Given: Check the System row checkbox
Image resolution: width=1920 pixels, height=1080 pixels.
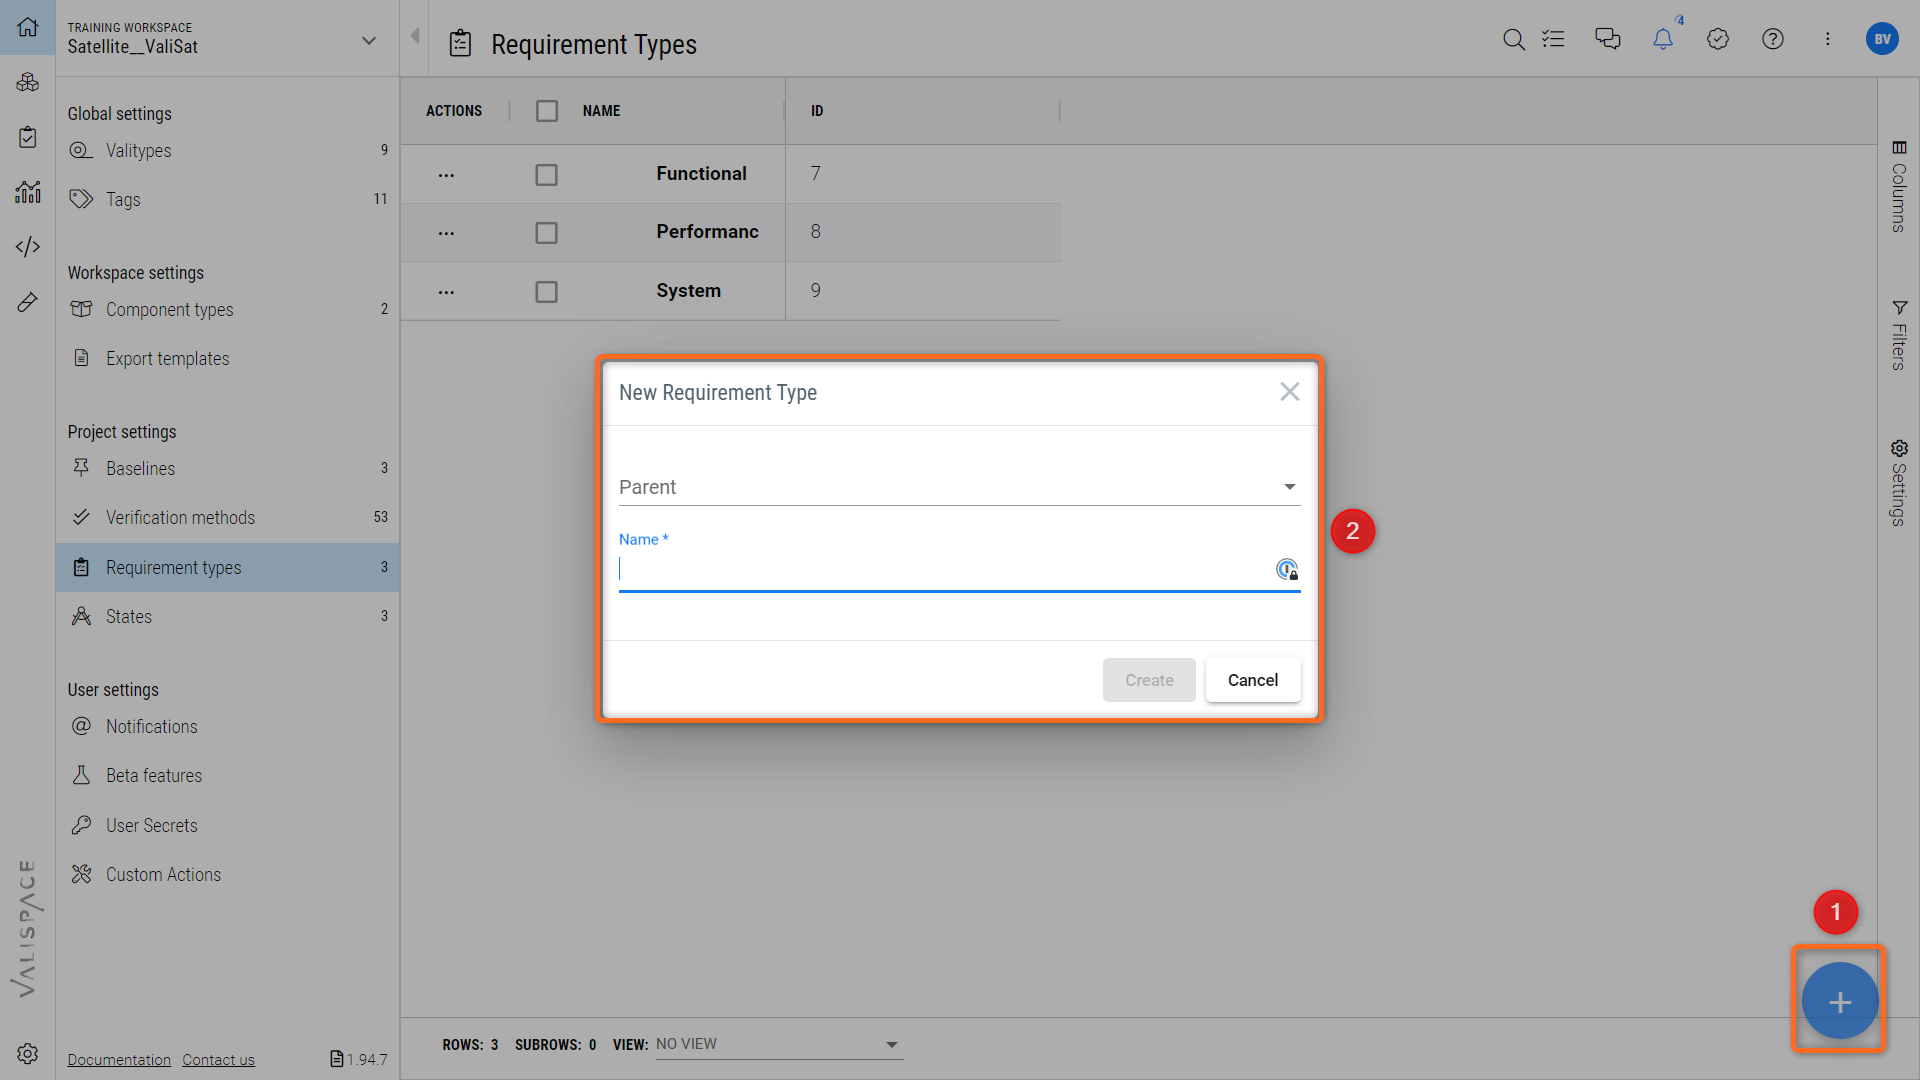Looking at the screenshot, I should (x=546, y=292).
